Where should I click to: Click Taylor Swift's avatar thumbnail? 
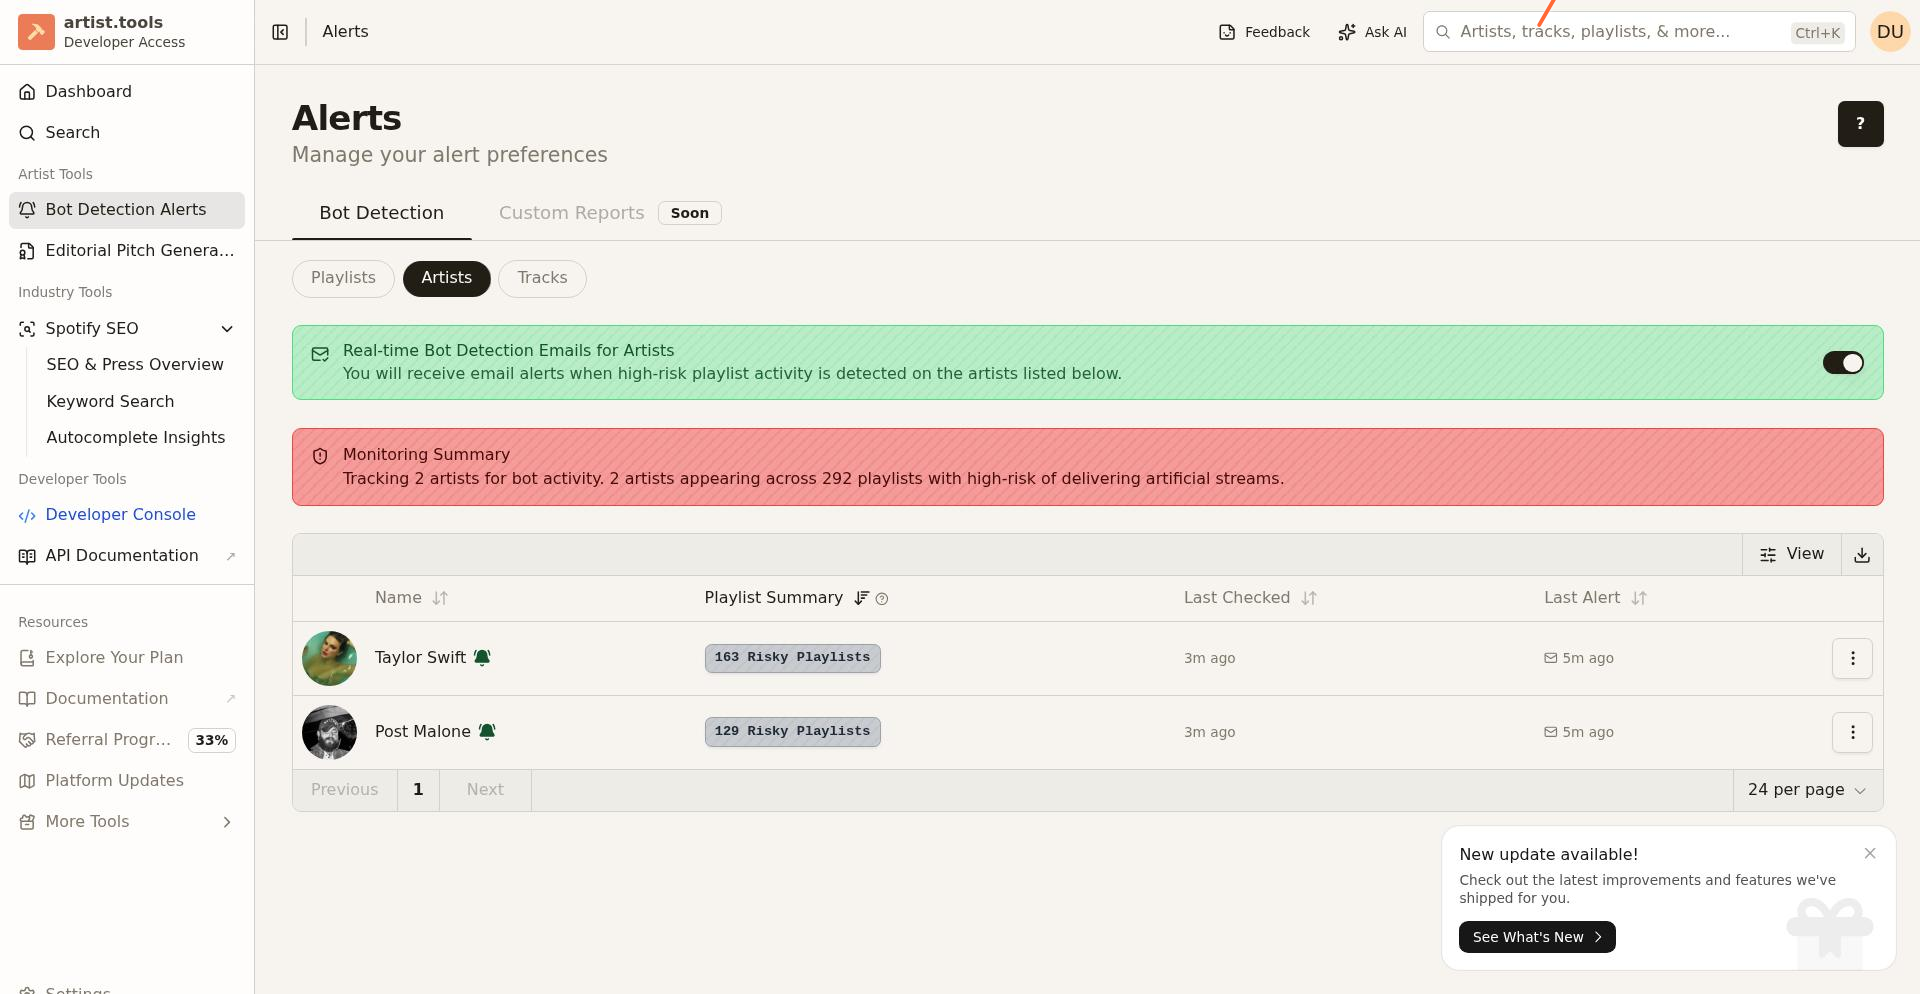pyautogui.click(x=329, y=658)
